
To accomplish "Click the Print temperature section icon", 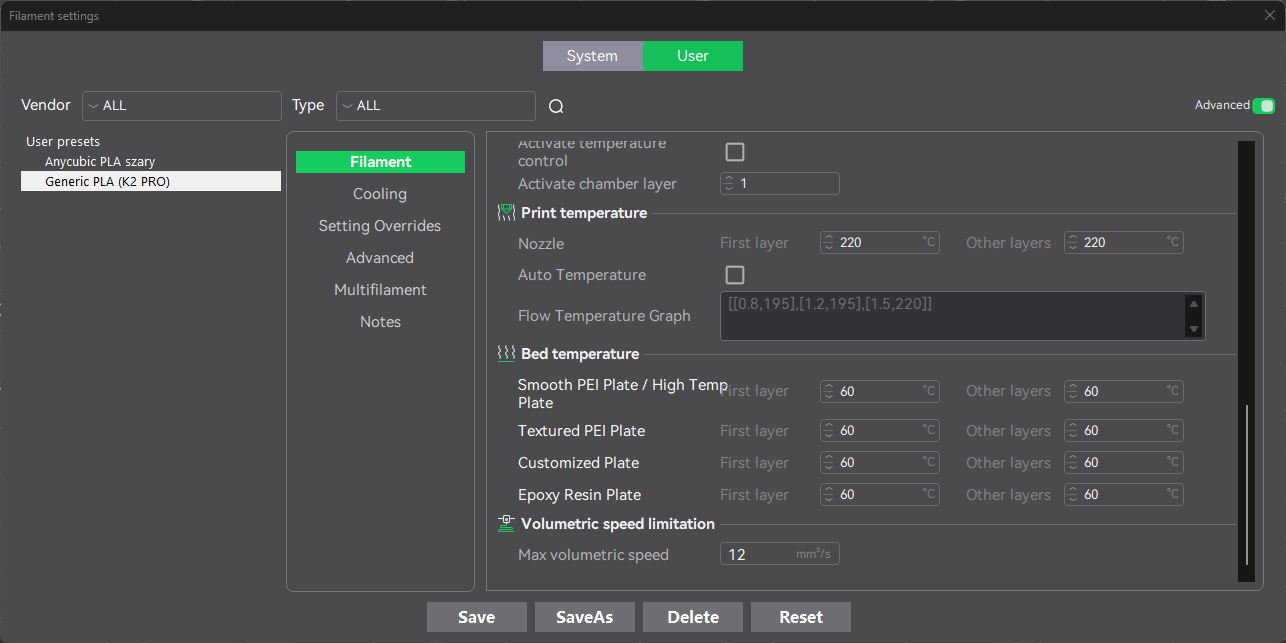I will (506, 213).
